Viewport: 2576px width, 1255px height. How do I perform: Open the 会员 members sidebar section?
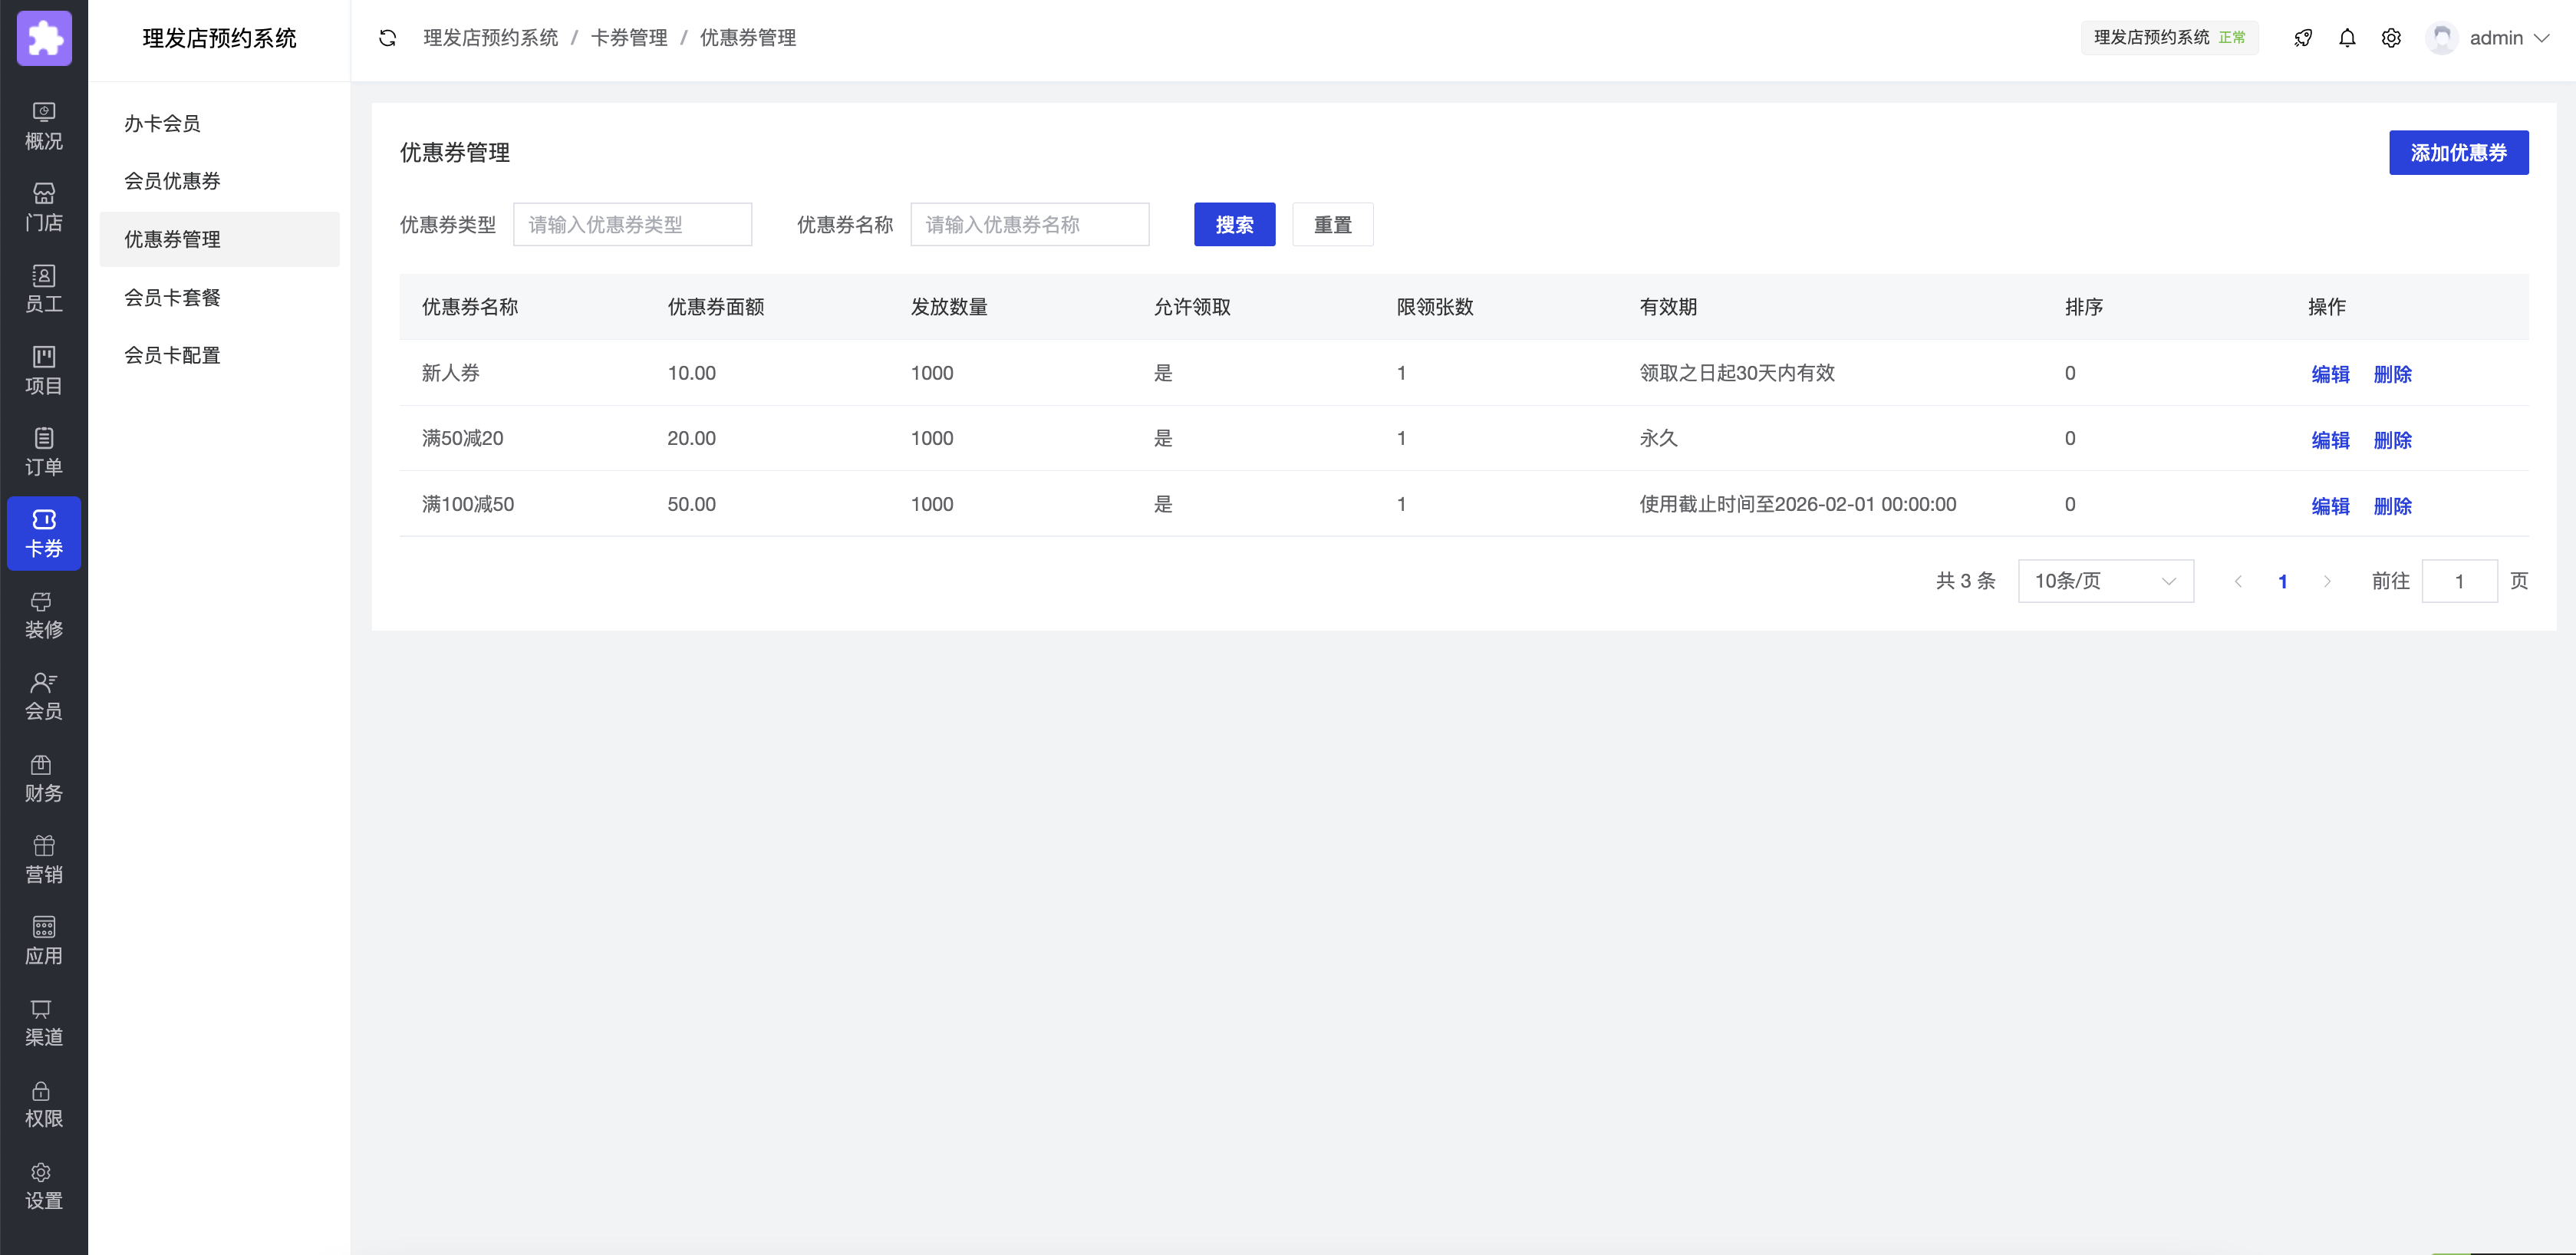pos(44,696)
